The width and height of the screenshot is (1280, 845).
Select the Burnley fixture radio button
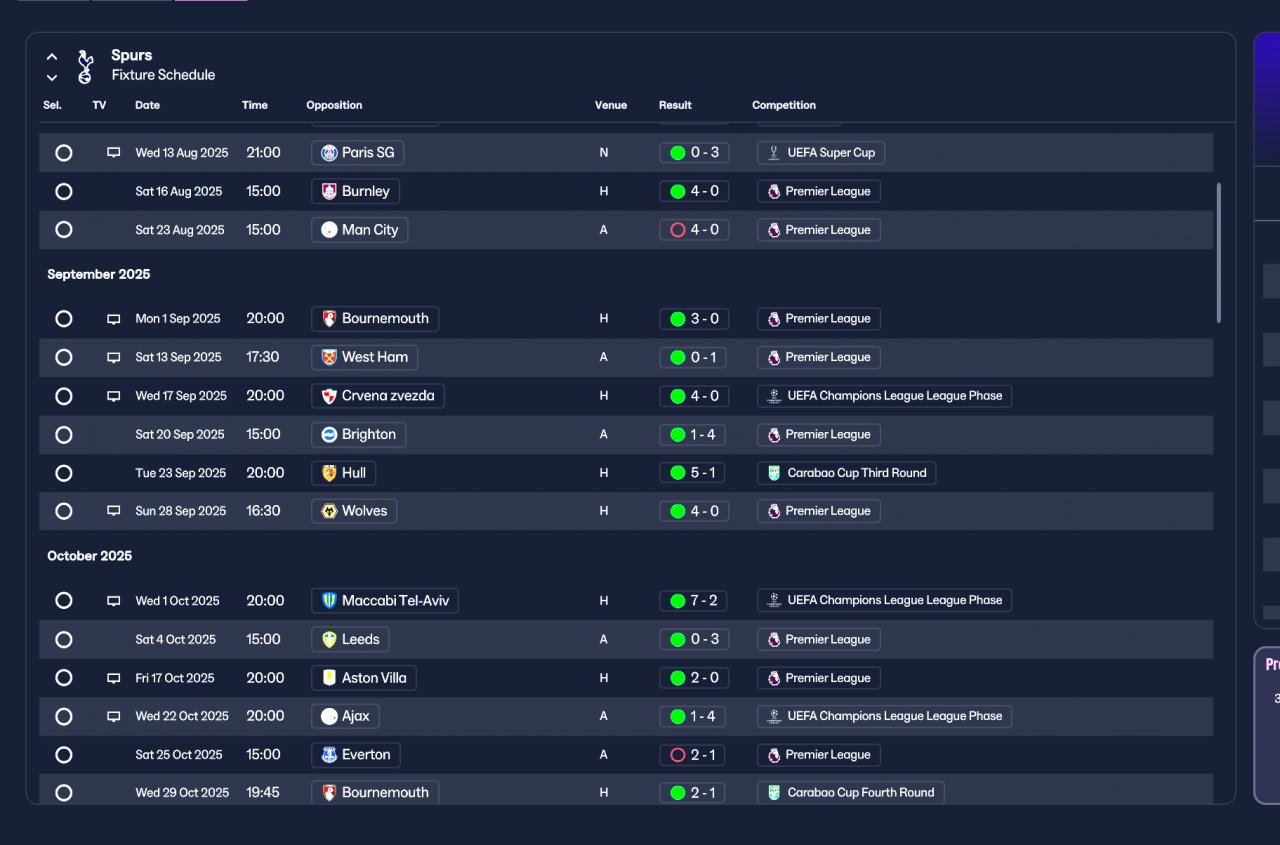(64, 191)
